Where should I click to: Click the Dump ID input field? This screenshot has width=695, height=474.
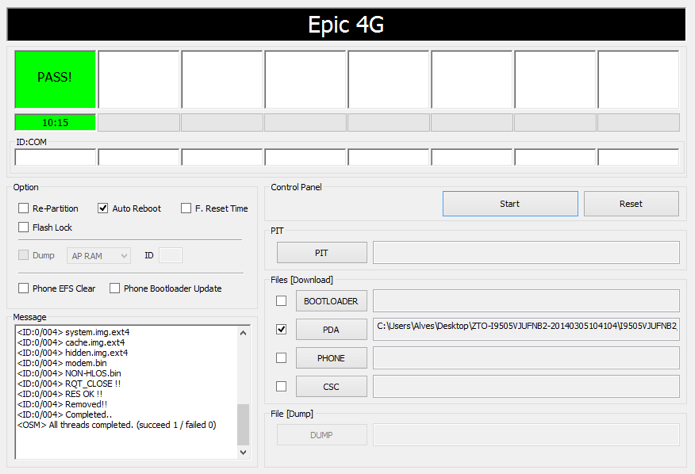click(171, 255)
